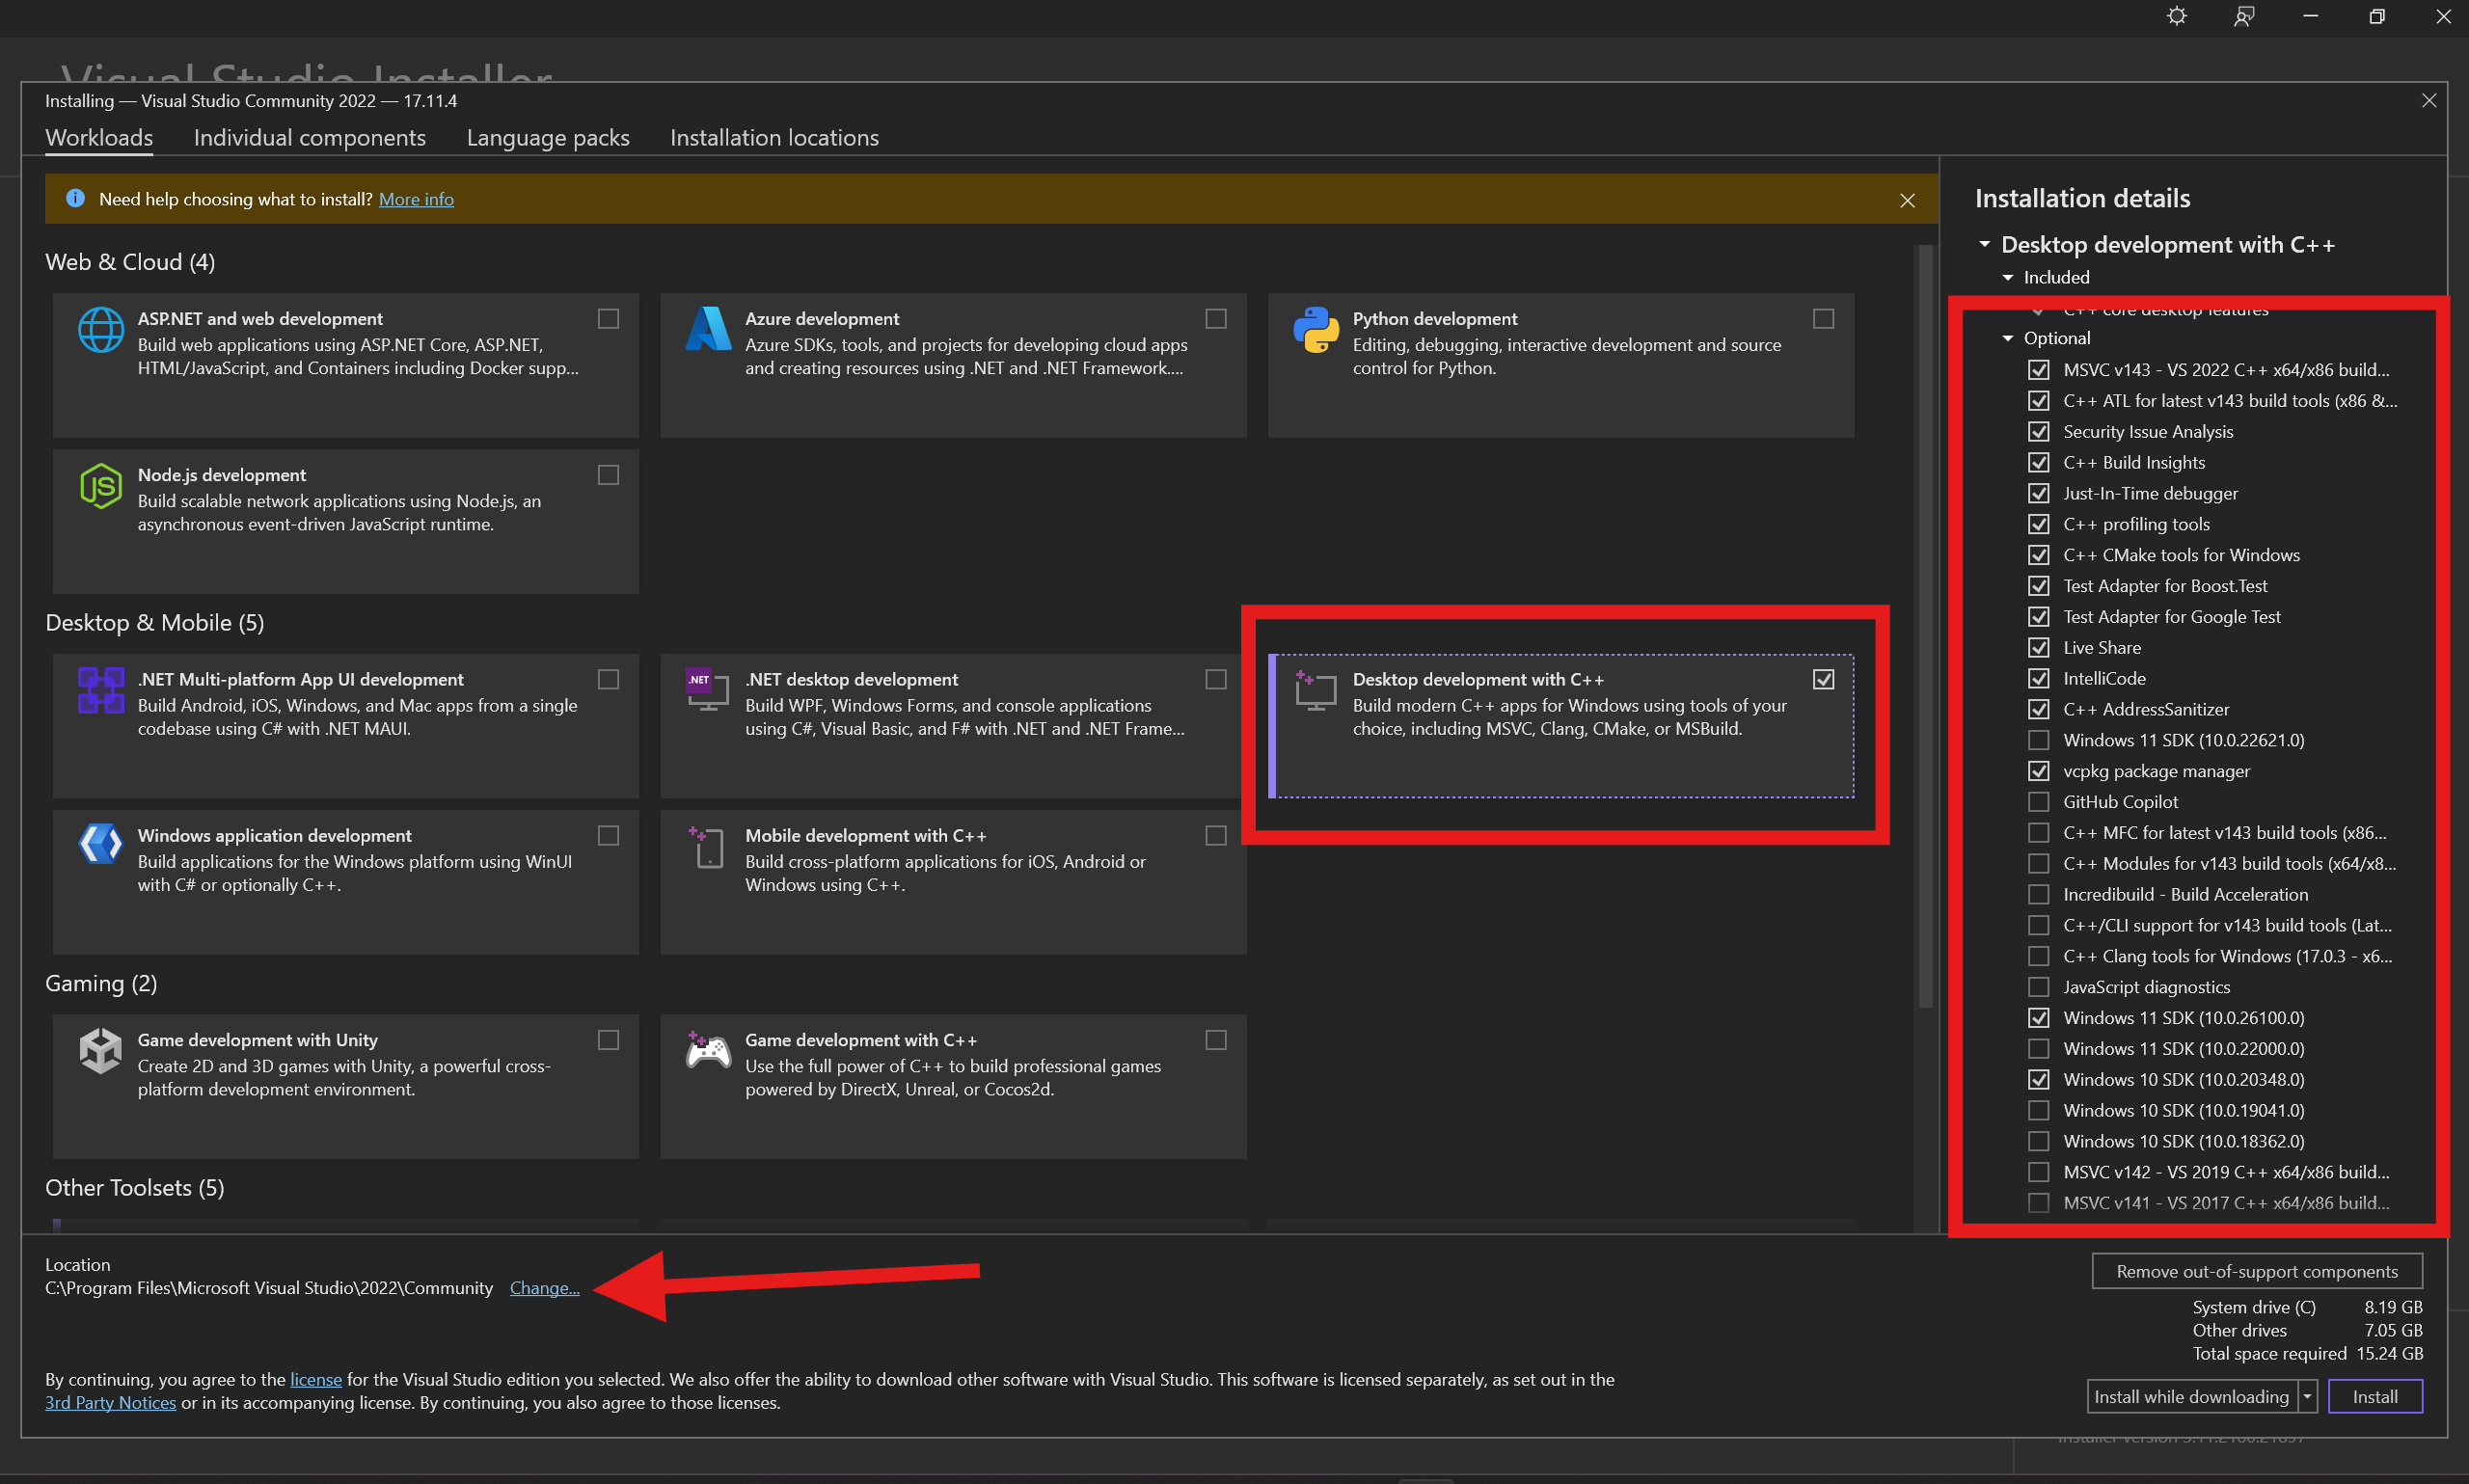Enable MSVC v142 - VS 2019 build tools
The width and height of the screenshot is (2469, 1484).
[2038, 1172]
